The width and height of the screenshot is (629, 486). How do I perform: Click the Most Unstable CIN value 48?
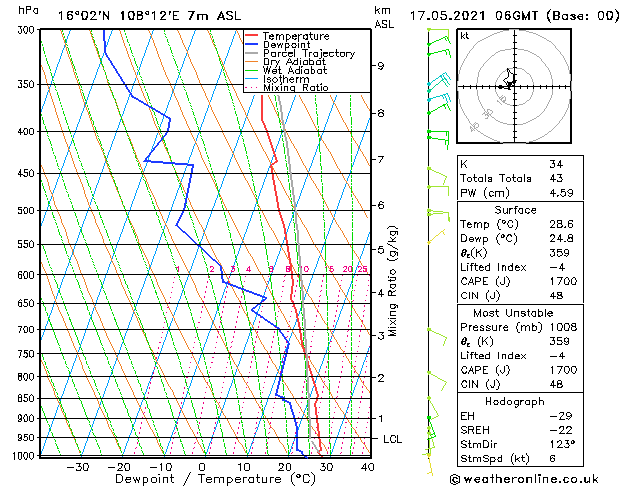(x=556, y=384)
